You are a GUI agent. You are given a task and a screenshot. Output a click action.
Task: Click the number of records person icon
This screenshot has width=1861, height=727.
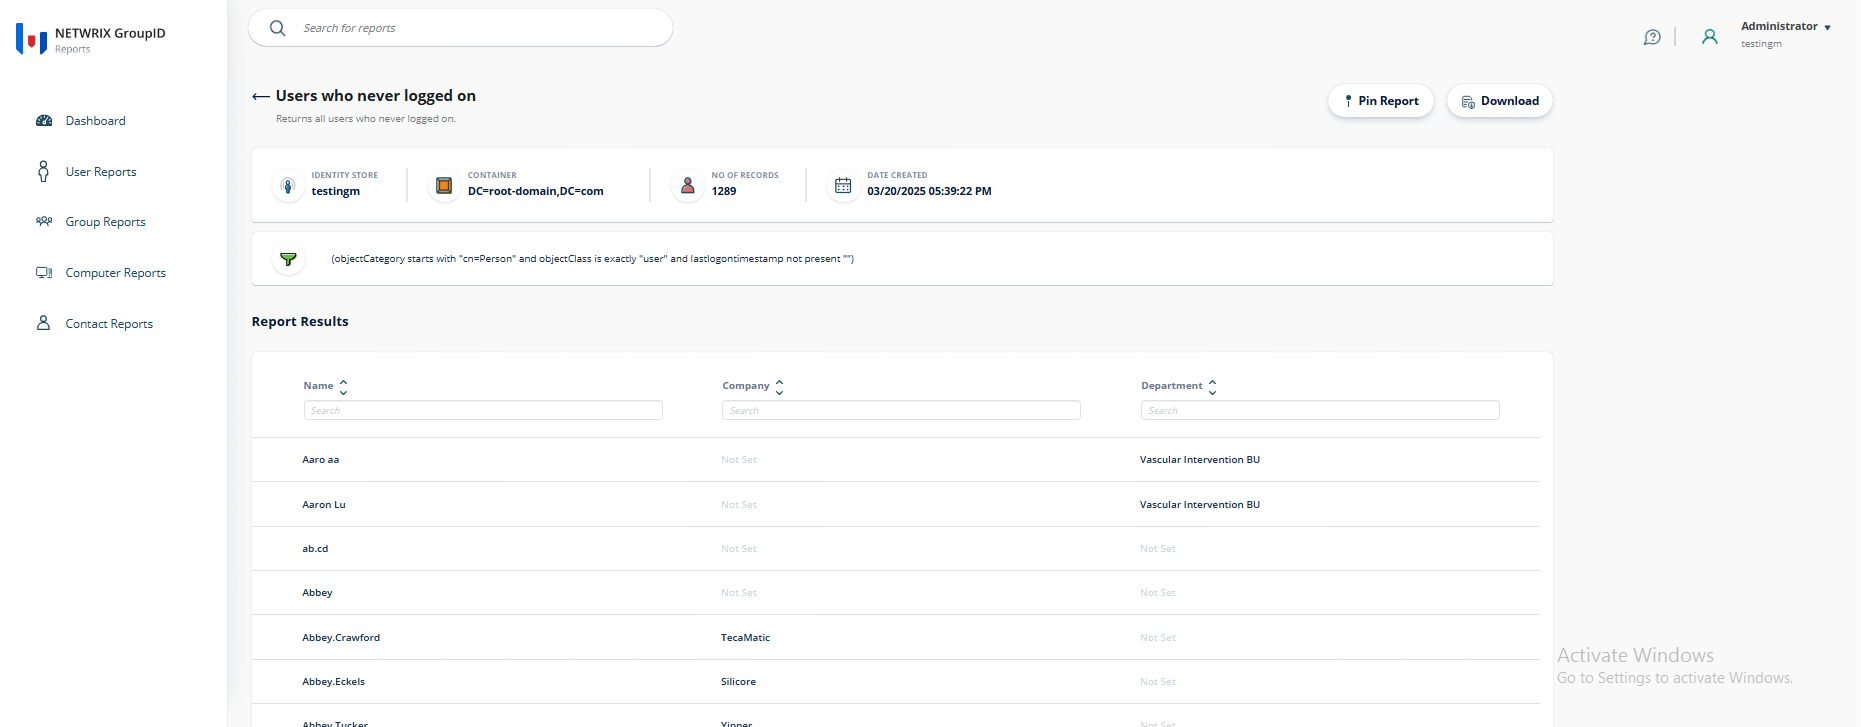point(688,186)
